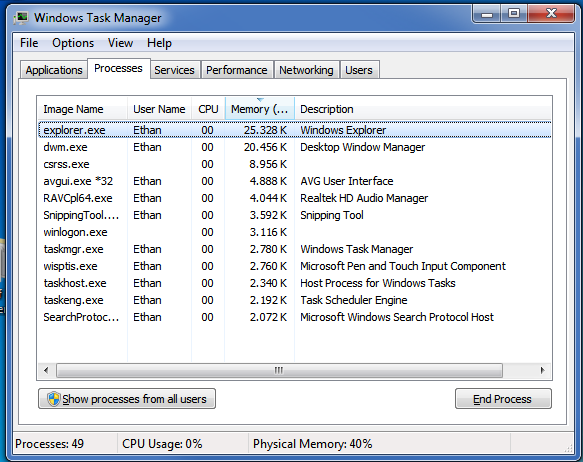Viewport: 583px width, 462px height.
Task: Click Show processes from all users
Action: (127, 399)
